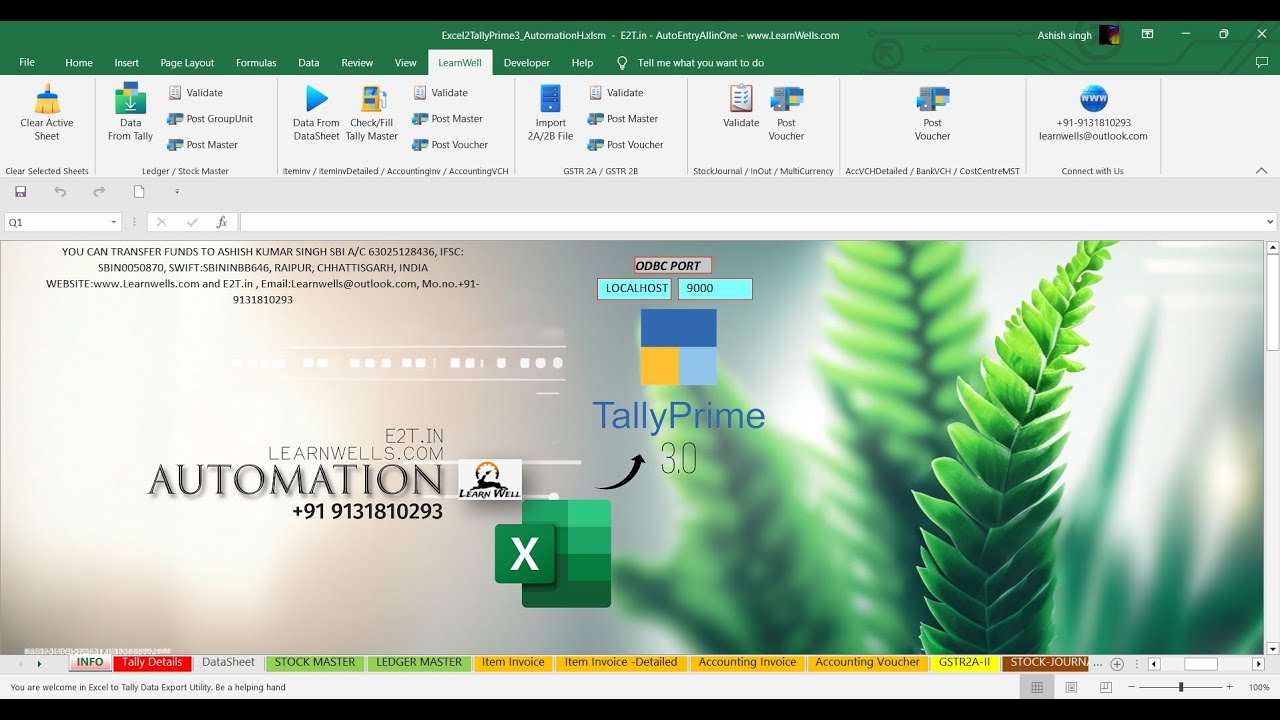Viewport: 1280px width, 720px height.
Task: Open Customize Quick Access Toolbar dropdown
Action: [x=177, y=191]
